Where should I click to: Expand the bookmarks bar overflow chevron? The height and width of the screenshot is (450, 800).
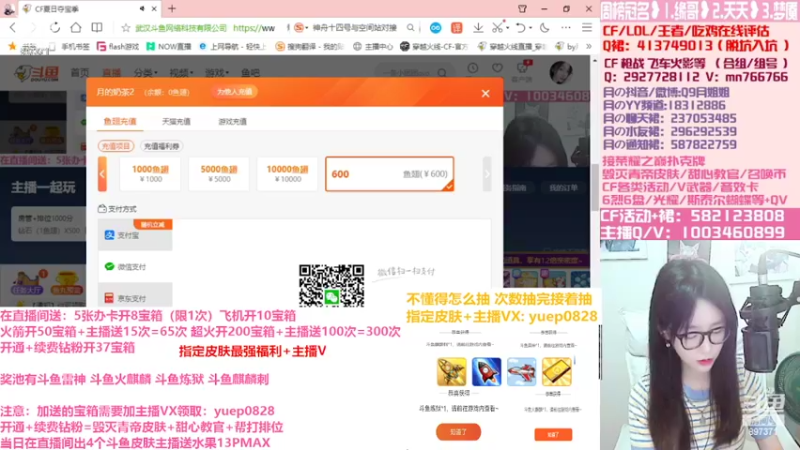pos(589,46)
